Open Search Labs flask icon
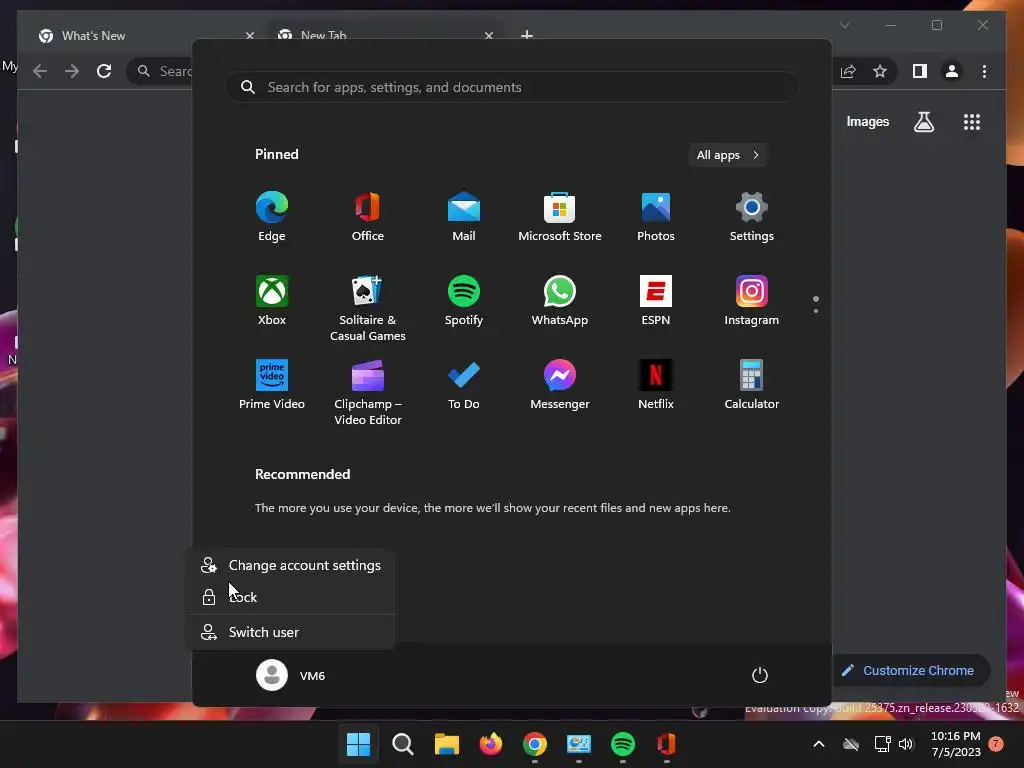Viewport: 1024px width, 768px height. pos(923,121)
